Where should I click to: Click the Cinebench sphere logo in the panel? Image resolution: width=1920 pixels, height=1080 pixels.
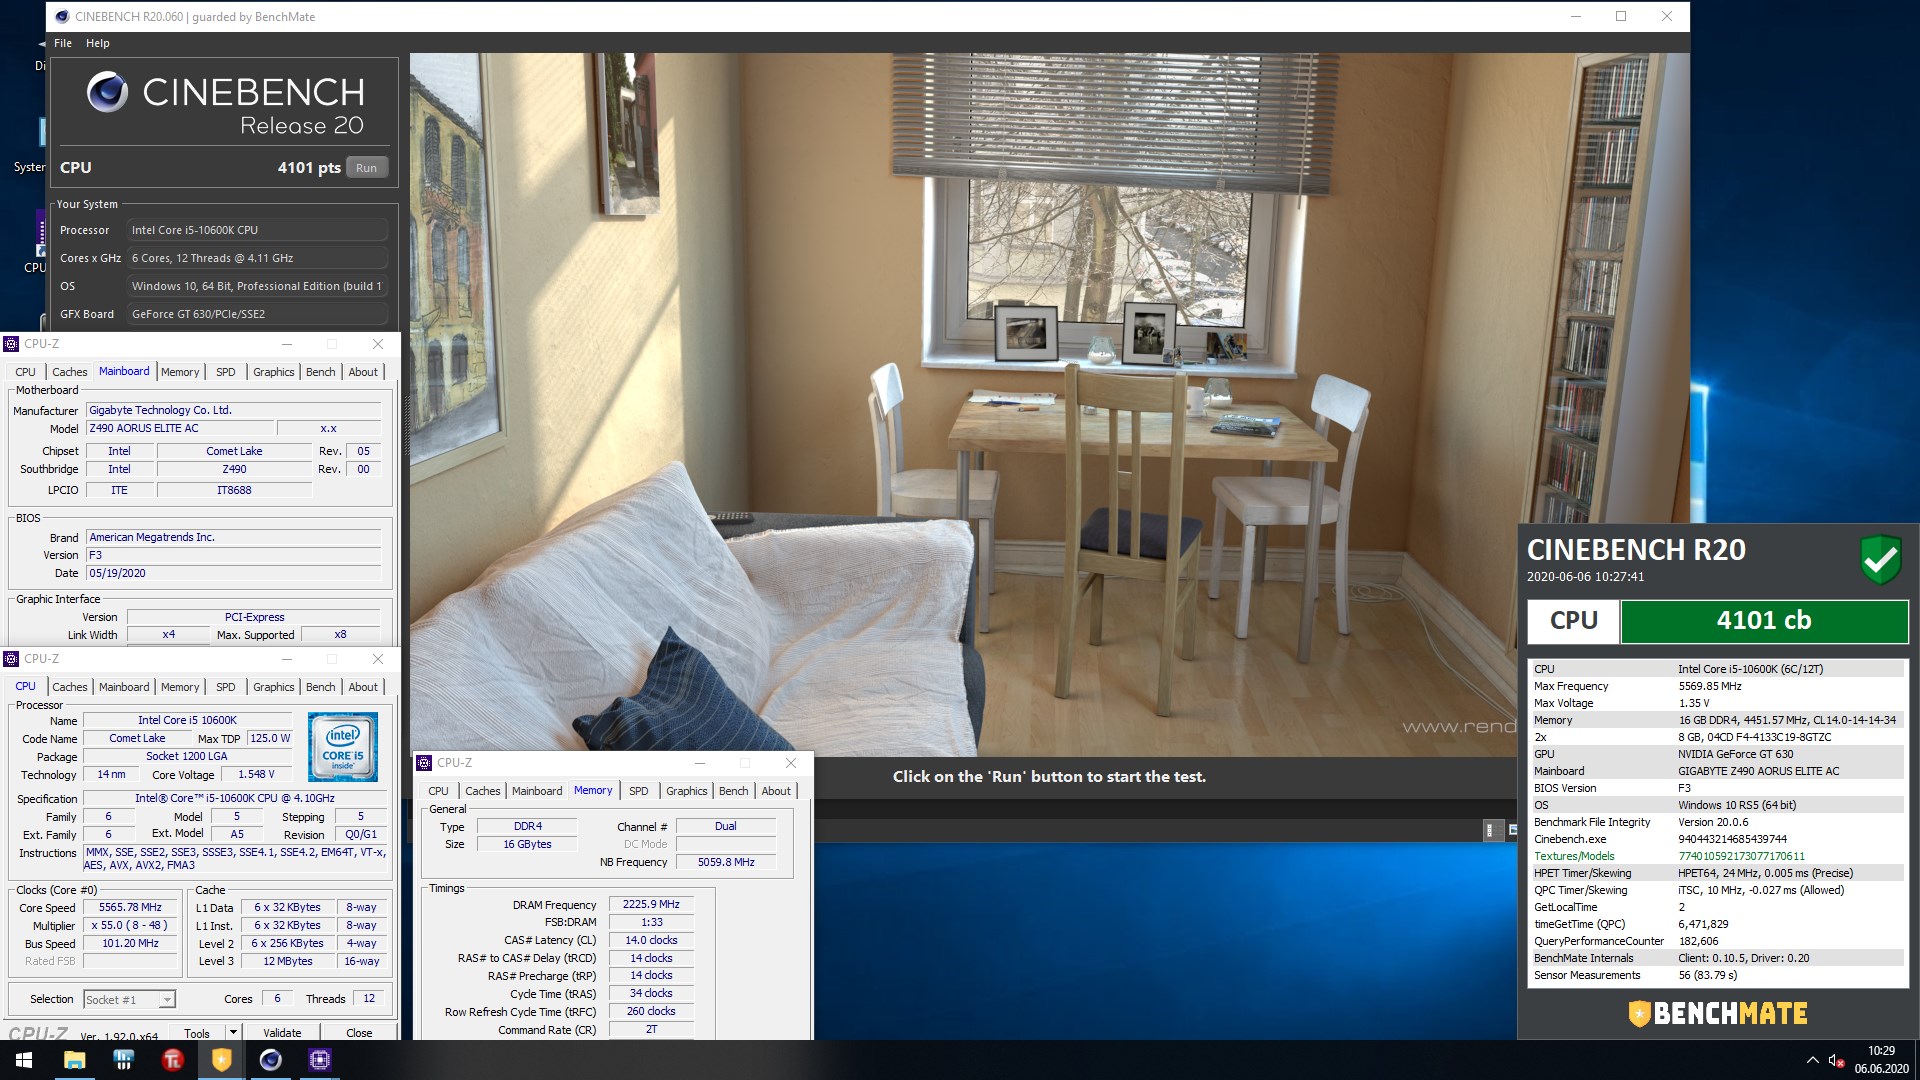(108, 92)
